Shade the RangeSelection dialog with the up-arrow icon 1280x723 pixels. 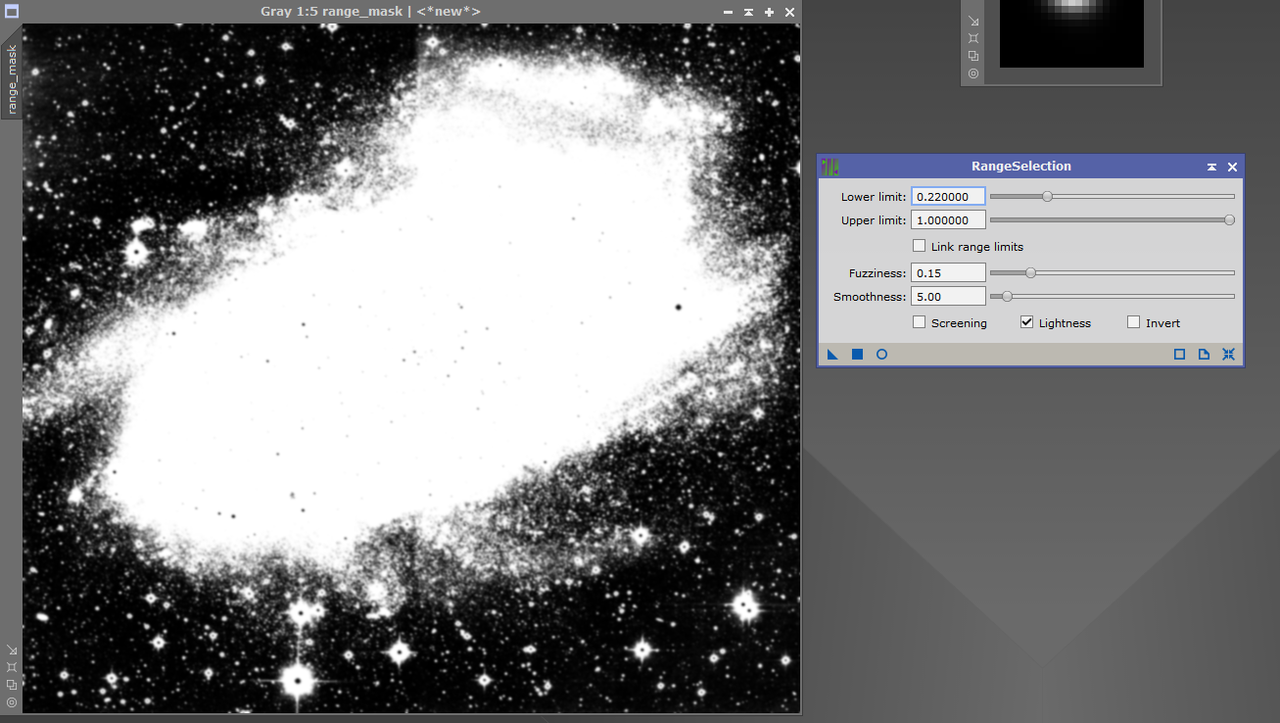click(1212, 167)
